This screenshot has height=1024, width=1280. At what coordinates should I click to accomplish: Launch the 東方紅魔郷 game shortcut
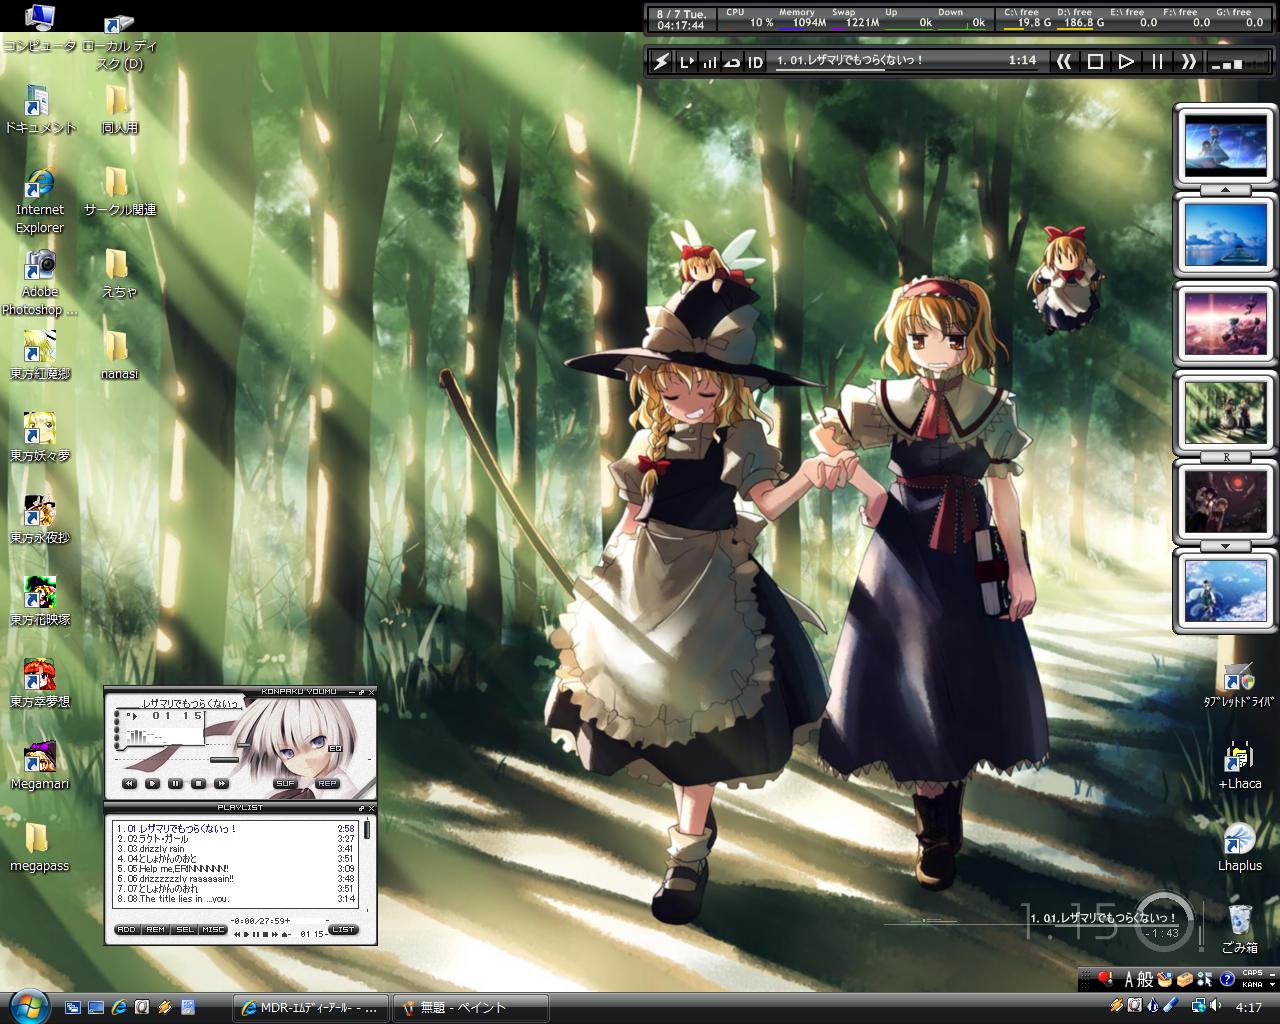coord(39,356)
